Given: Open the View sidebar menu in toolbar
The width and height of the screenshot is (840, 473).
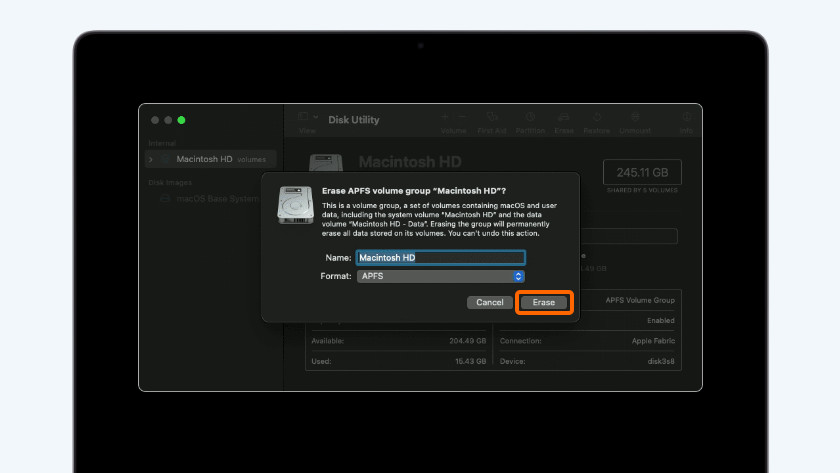Looking at the screenshot, I should (306, 119).
